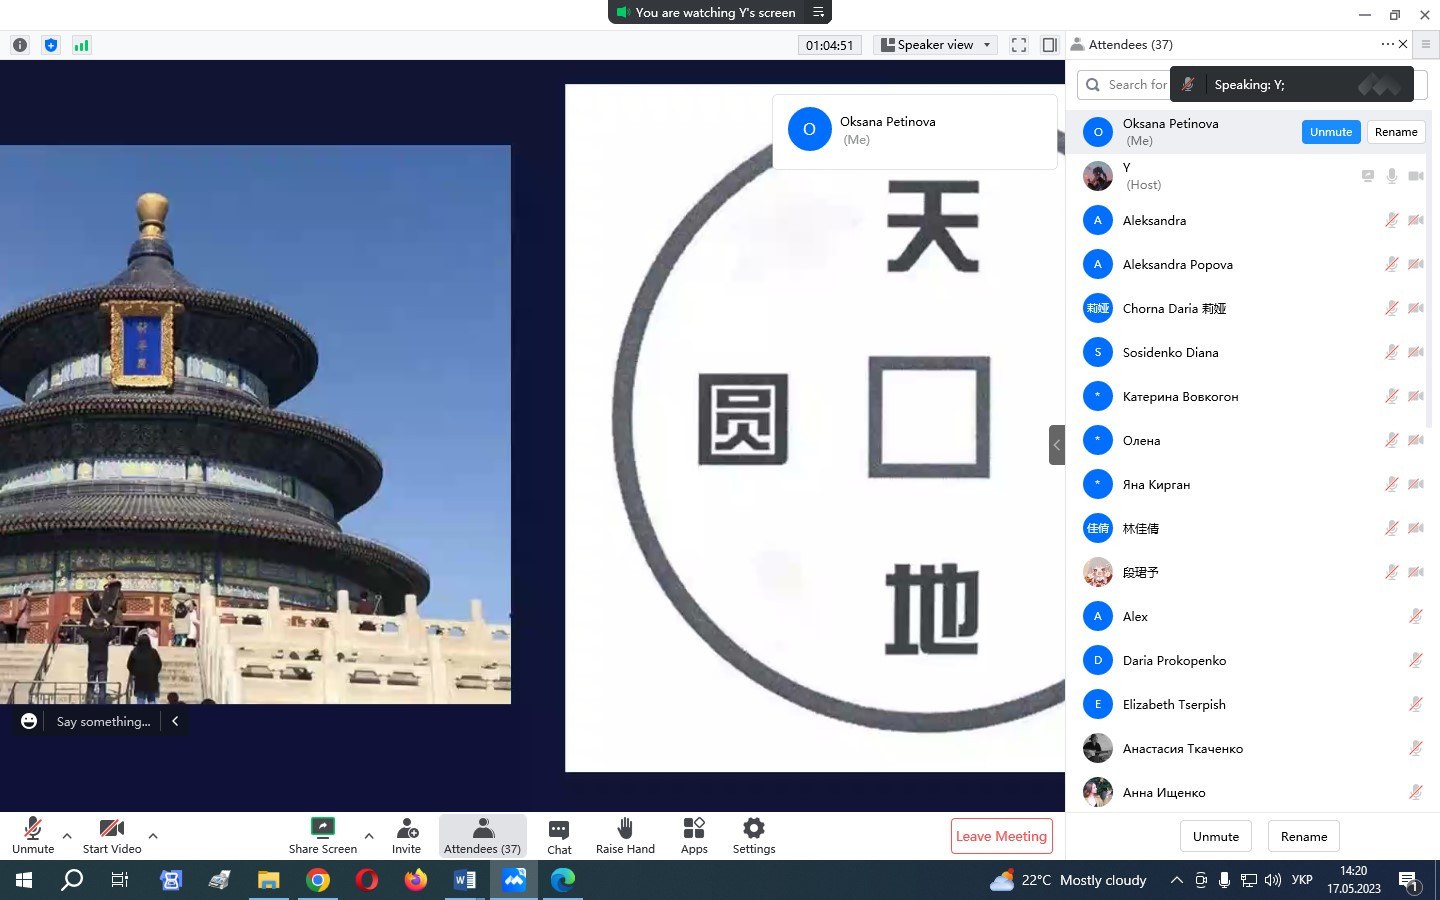Unmute next to Oksana Petinova
Viewport: 1440px width, 900px height.
pyautogui.click(x=1331, y=132)
